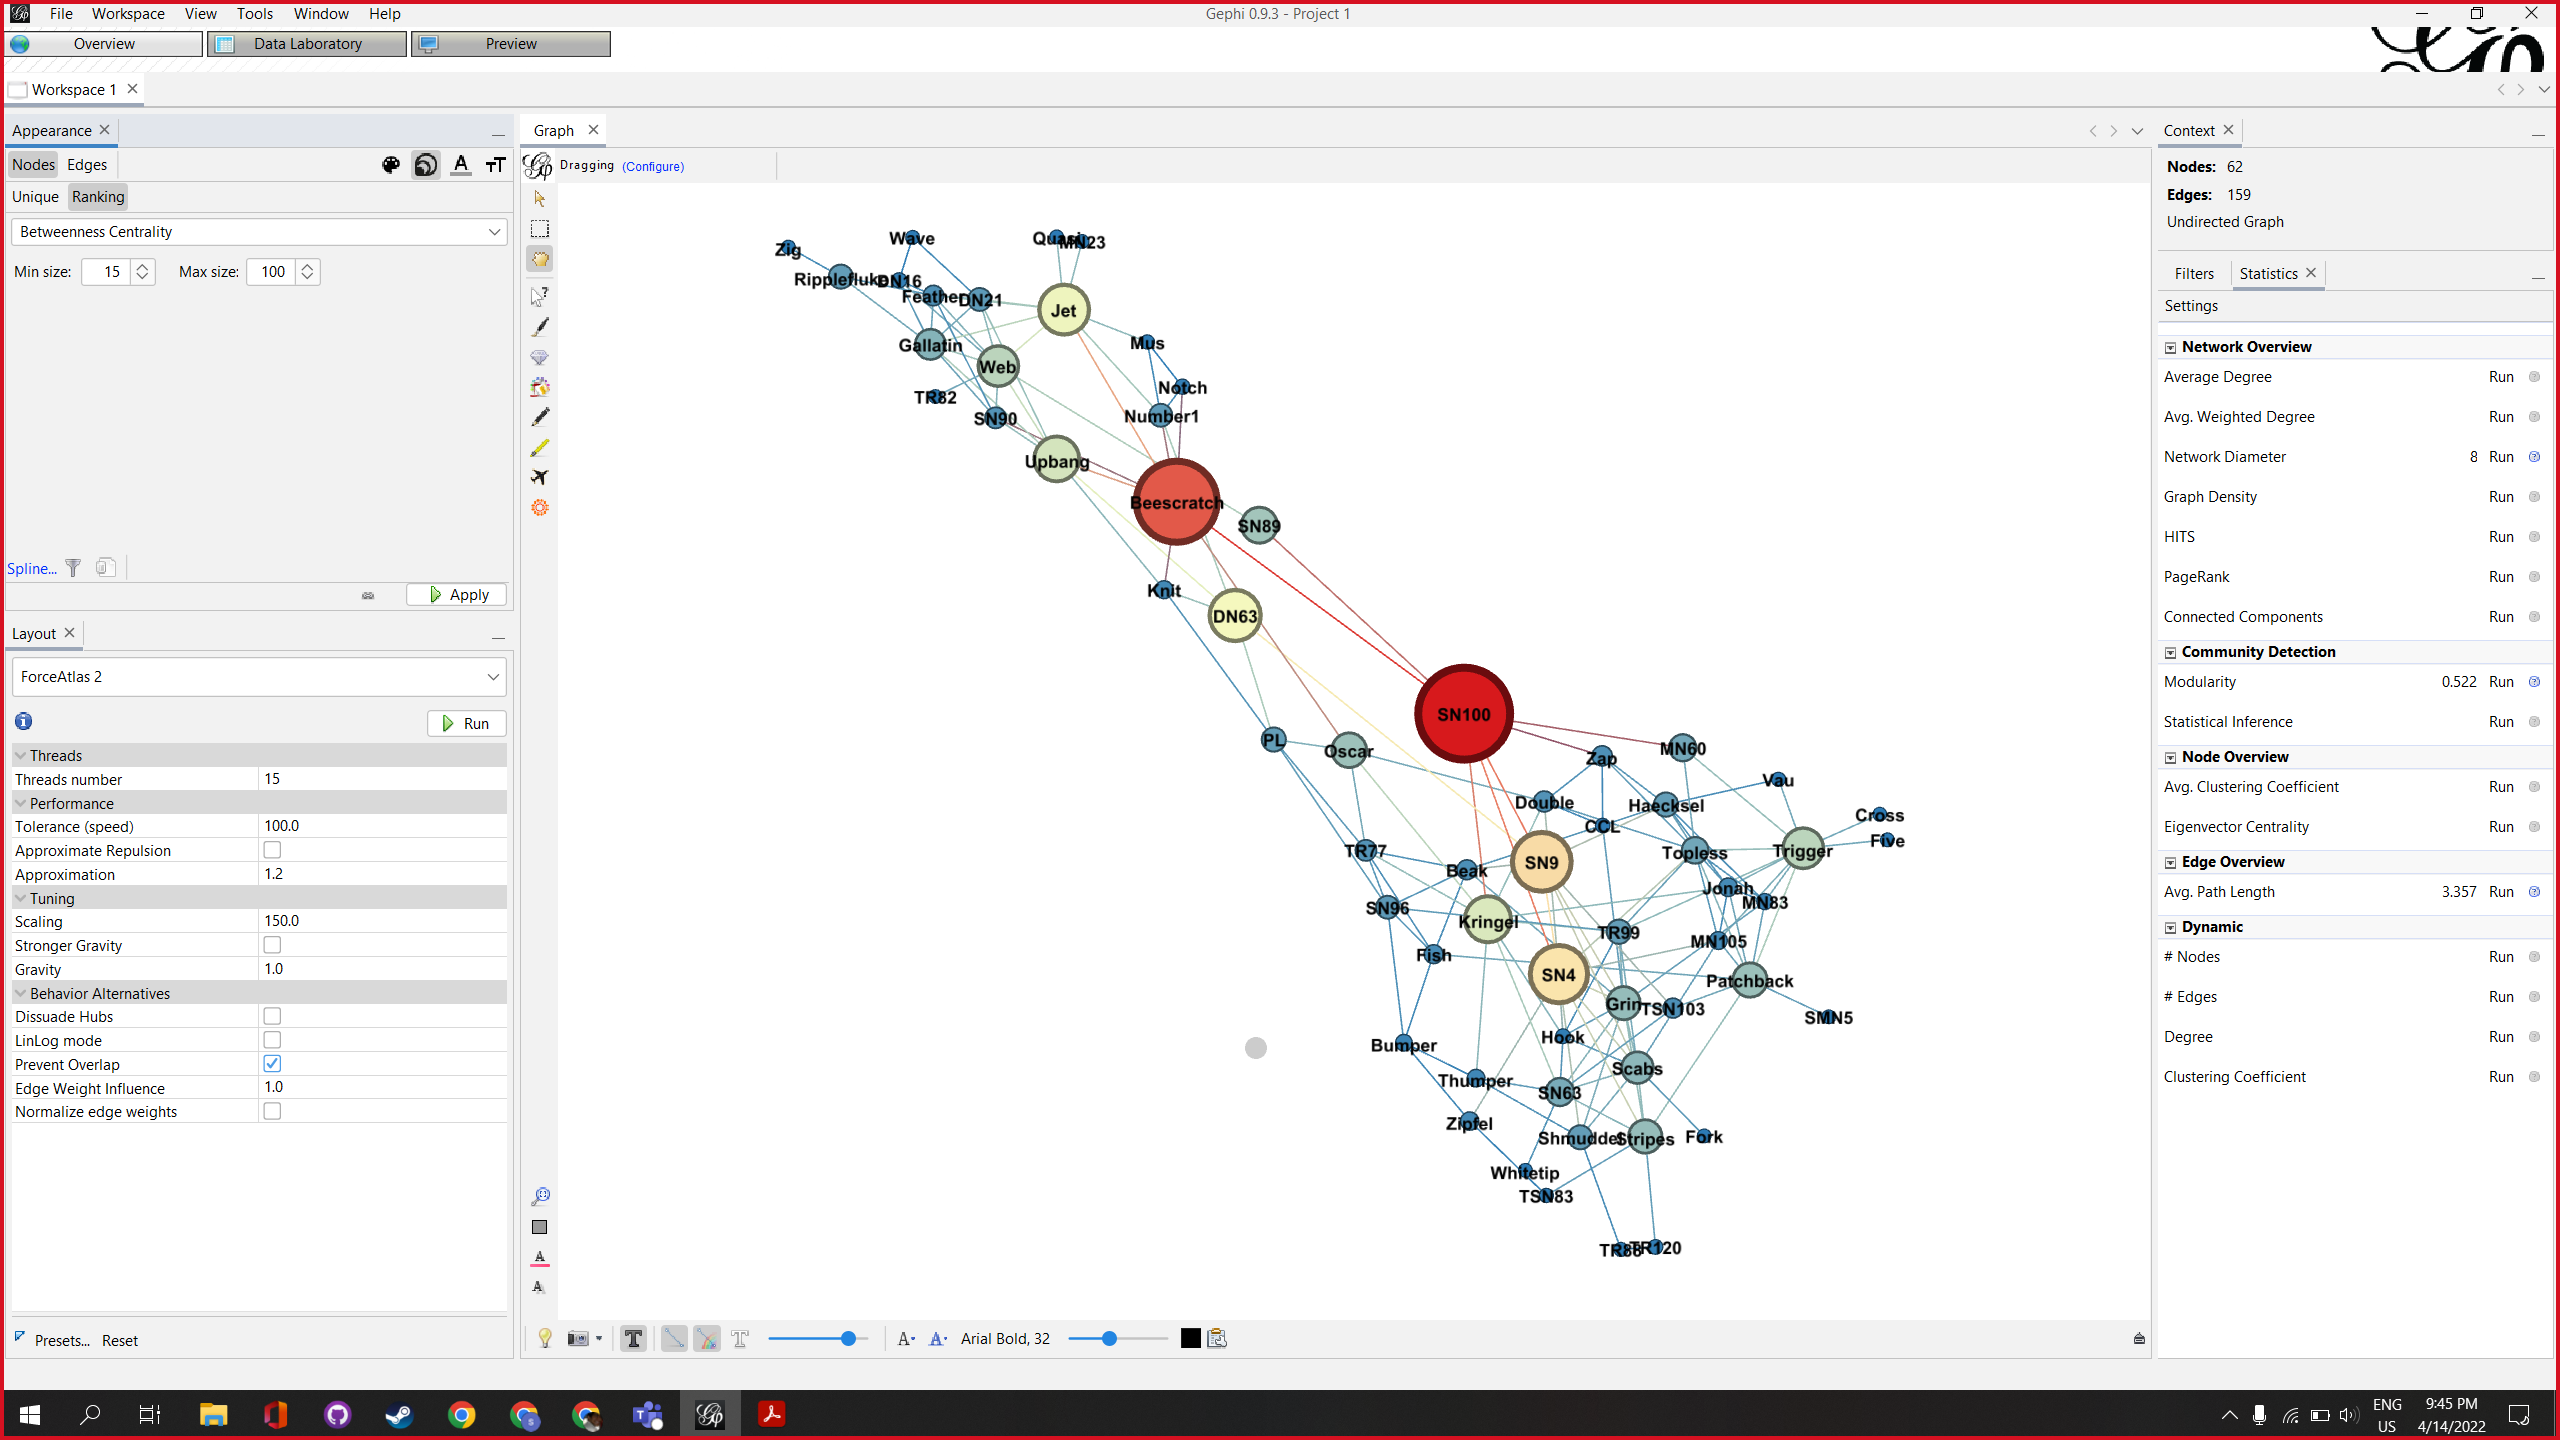
Task: Collapse the Community Detection section
Action: click(2170, 651)
